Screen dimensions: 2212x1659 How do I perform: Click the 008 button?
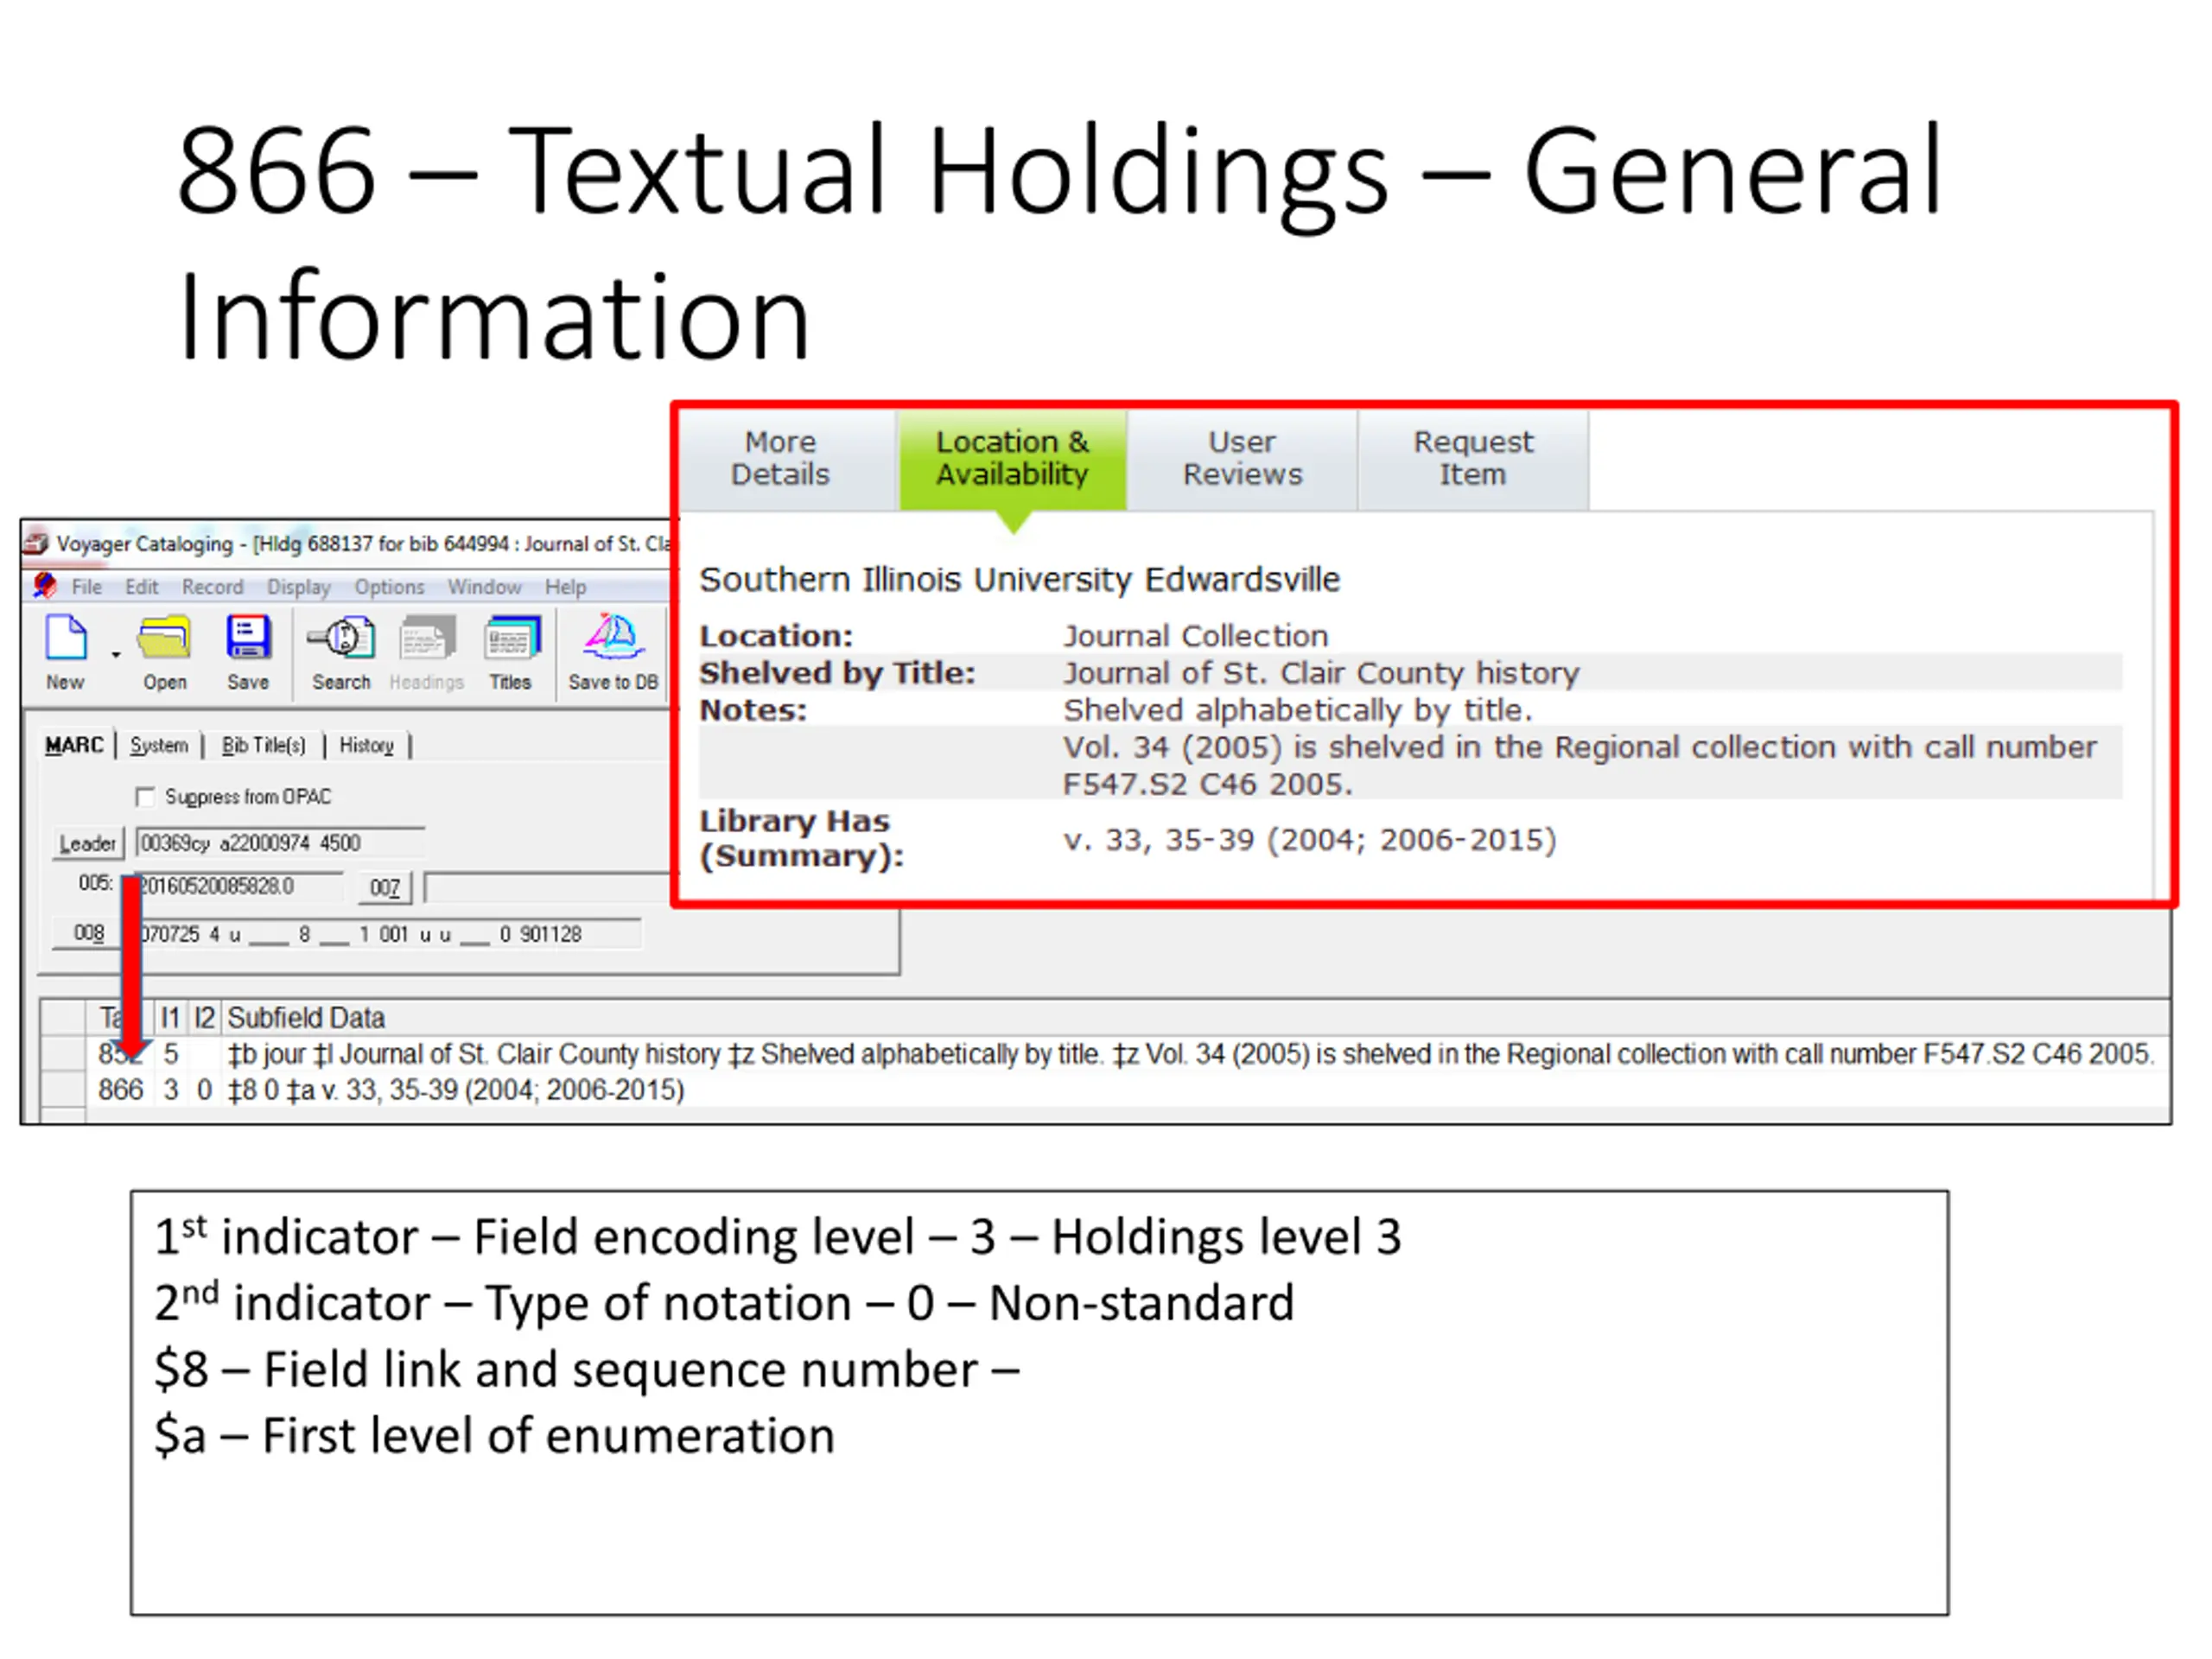point(88,933)
